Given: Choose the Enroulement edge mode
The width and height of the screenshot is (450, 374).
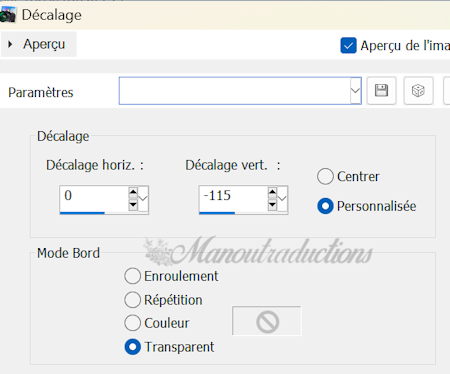Looking at the screenshot, I should pyautogui.click(x=132, y=276).
